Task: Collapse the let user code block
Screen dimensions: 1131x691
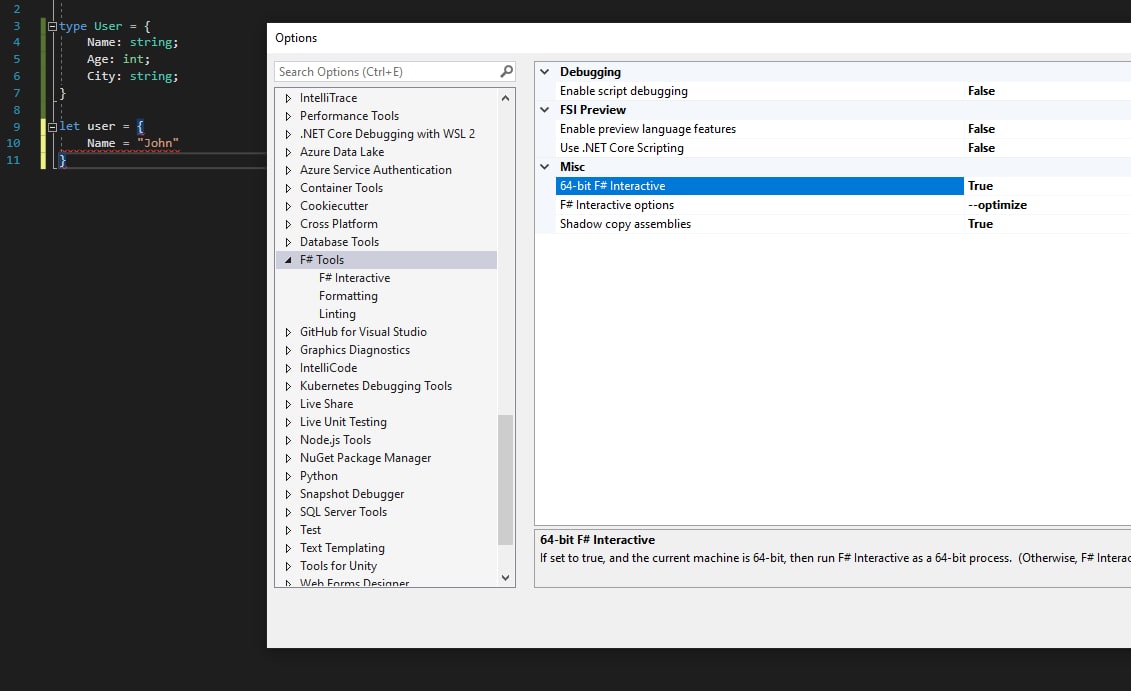Action: tap(52, 126)
